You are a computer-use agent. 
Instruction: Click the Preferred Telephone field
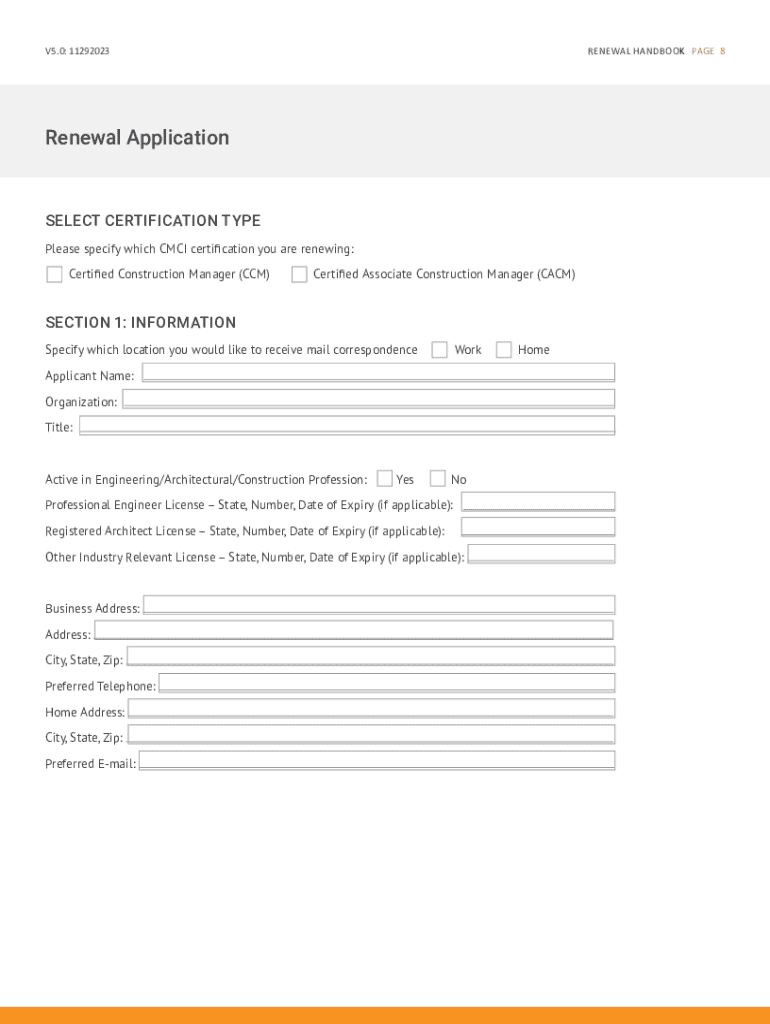[387, 683]
